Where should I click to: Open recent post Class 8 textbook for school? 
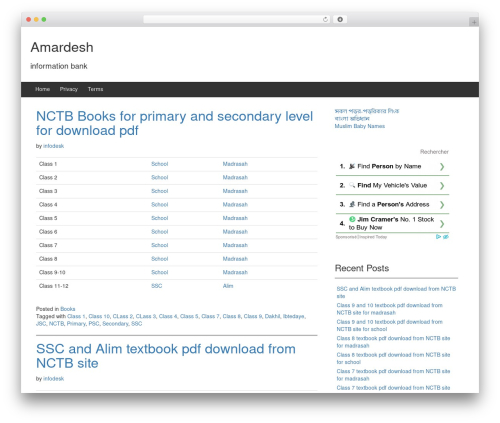[393, 358]
